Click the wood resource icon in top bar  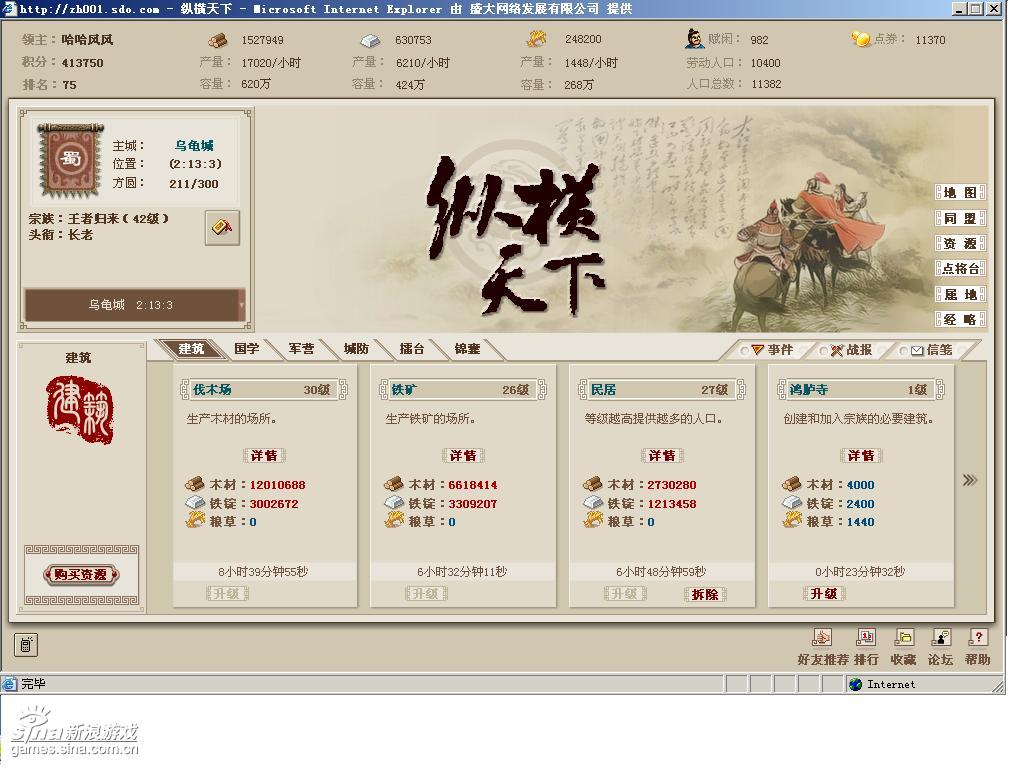(218, 40)
